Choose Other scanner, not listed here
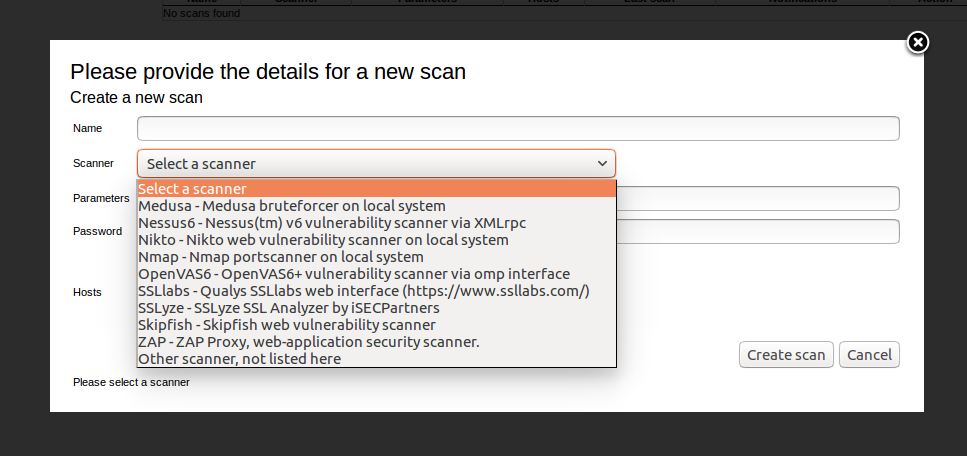 pyautogui.click(x=376, y=358)
